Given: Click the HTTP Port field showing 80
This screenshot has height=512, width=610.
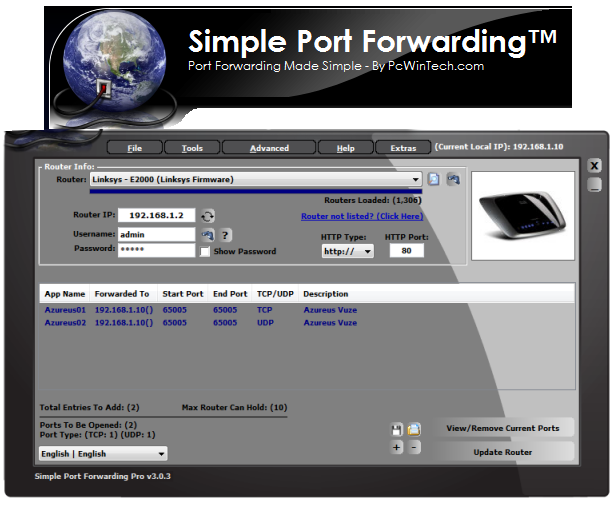Looking at the screenshot, I should pyautogui.click(x=407, y=251).
